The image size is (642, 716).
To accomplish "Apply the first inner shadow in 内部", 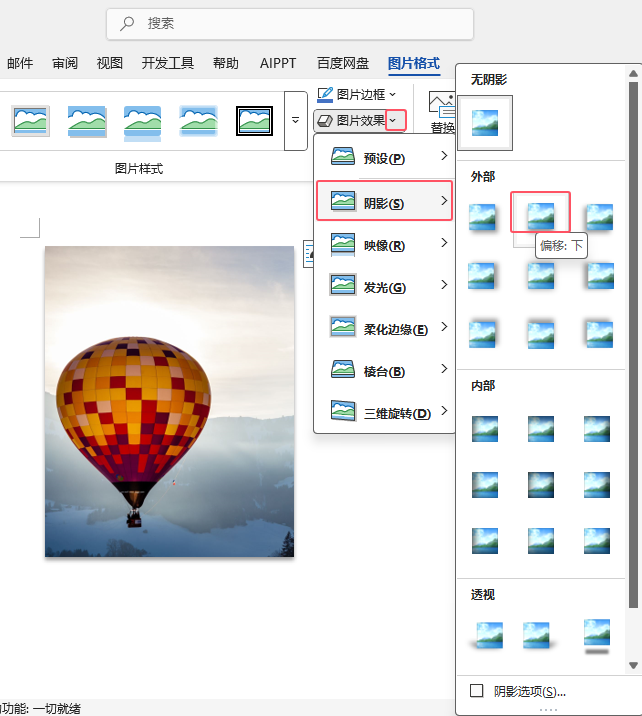I will pyautogui.click(x=485, y=429).
